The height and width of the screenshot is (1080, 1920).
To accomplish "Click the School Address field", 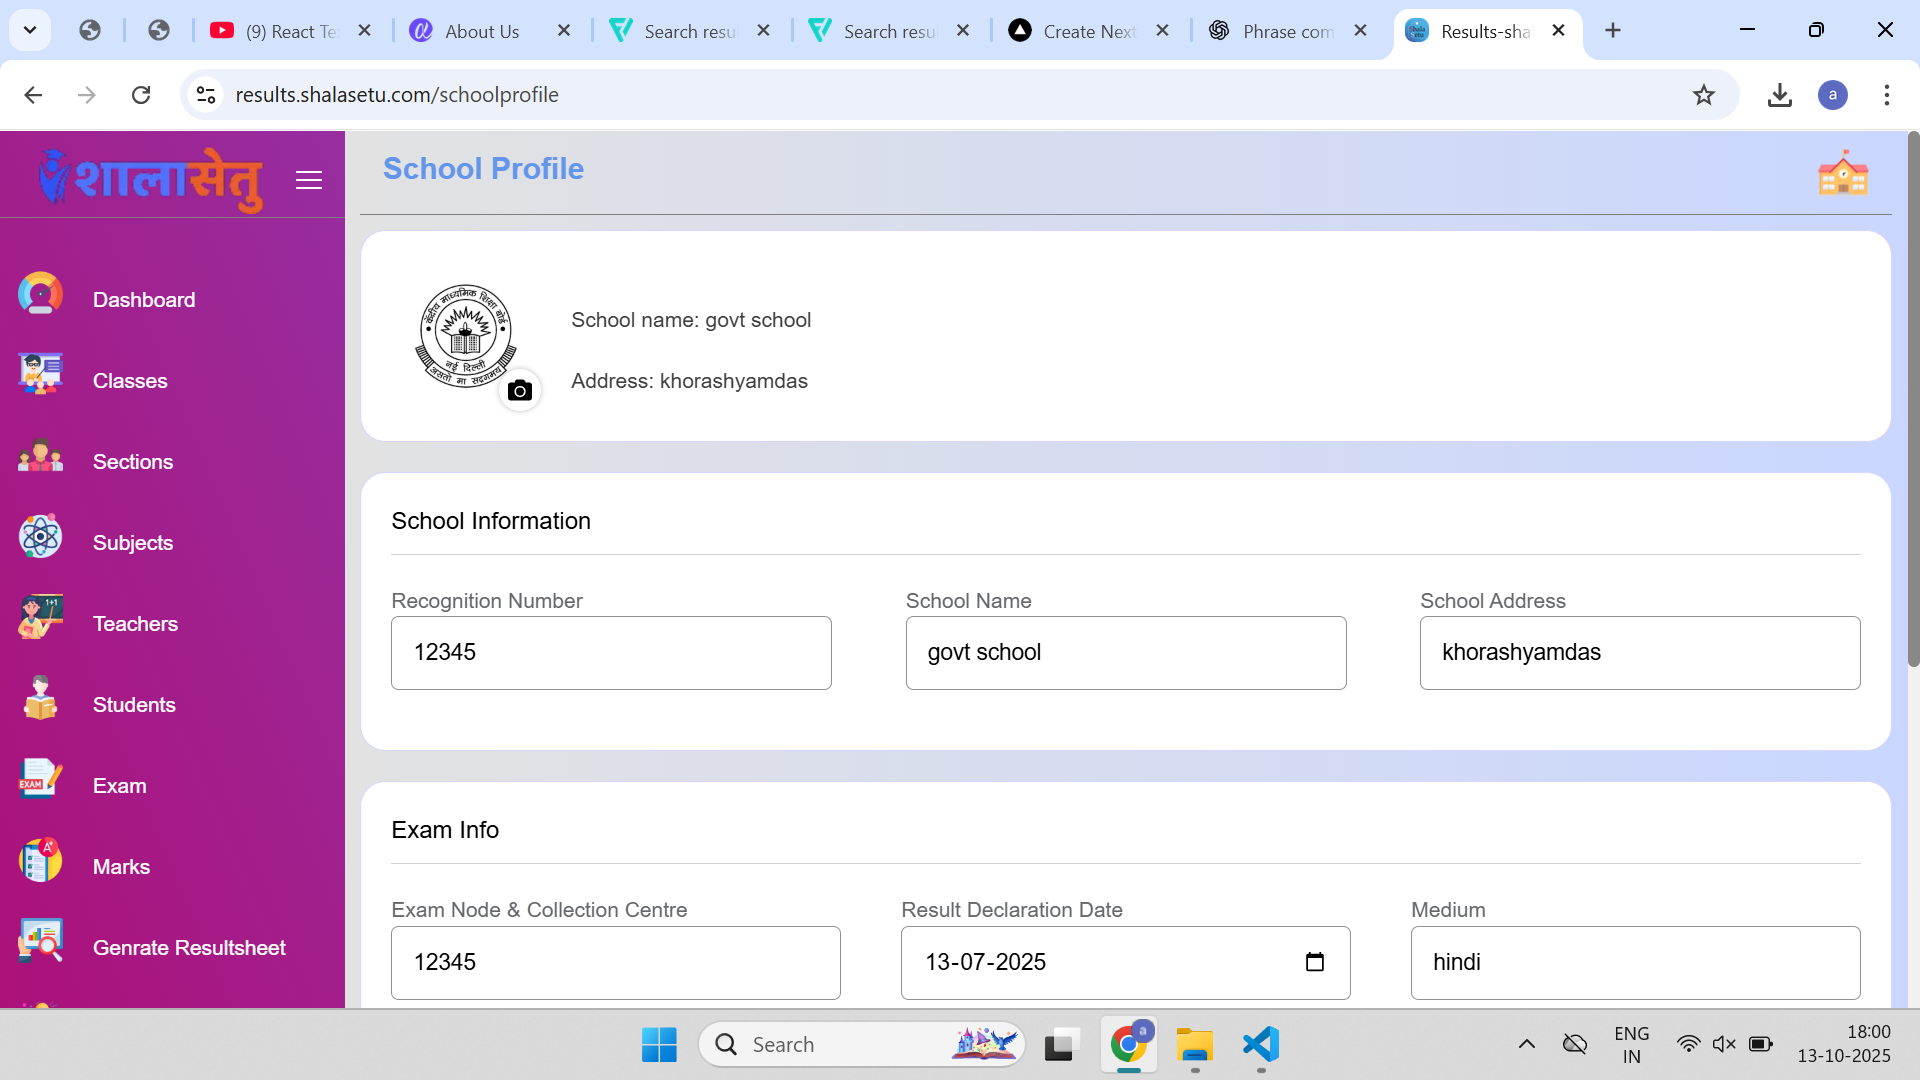I will pyautogui.click(x=1639, y=653).
